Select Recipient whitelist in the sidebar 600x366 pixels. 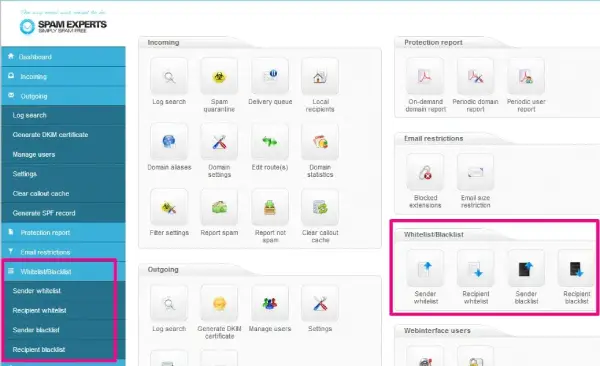click(64, 310)
